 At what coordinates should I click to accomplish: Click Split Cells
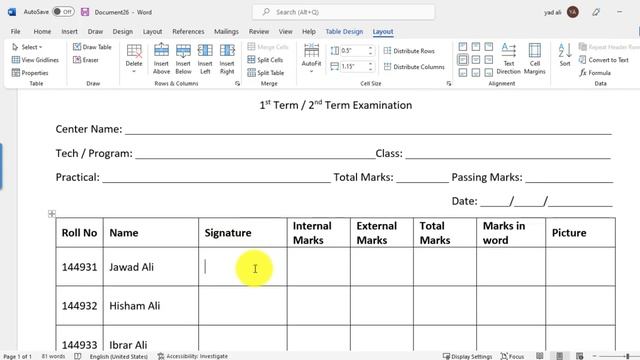tap(265, 60)
